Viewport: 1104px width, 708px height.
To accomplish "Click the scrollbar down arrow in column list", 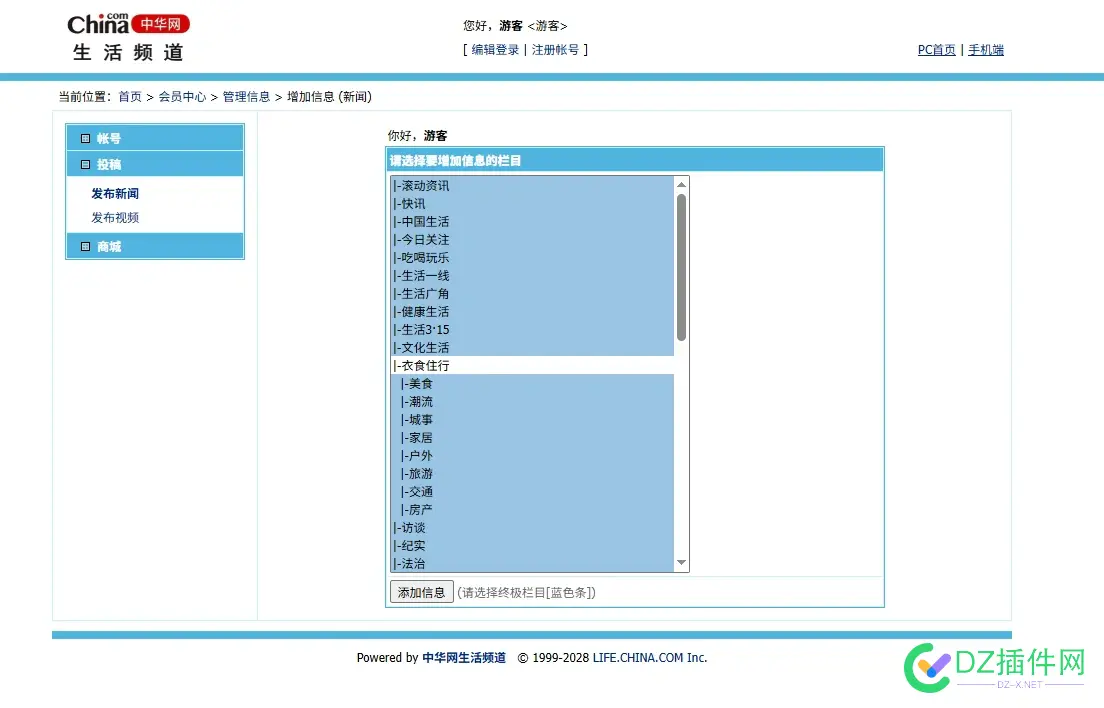I will pos(681,564).
